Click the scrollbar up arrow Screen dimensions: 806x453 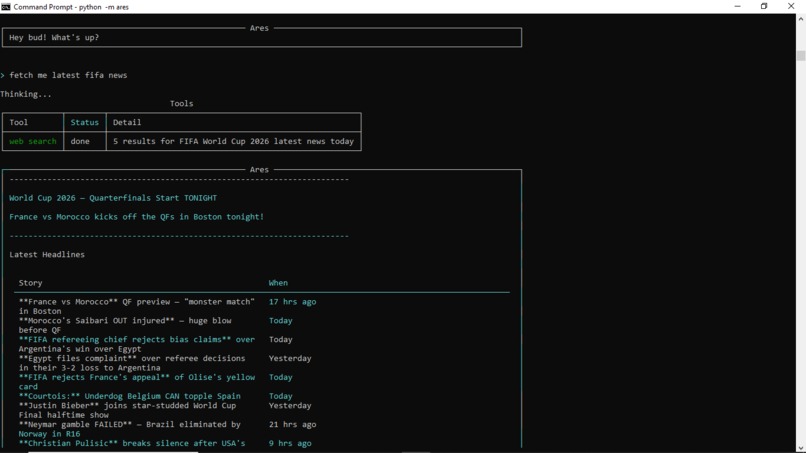(x=801, y=19)
